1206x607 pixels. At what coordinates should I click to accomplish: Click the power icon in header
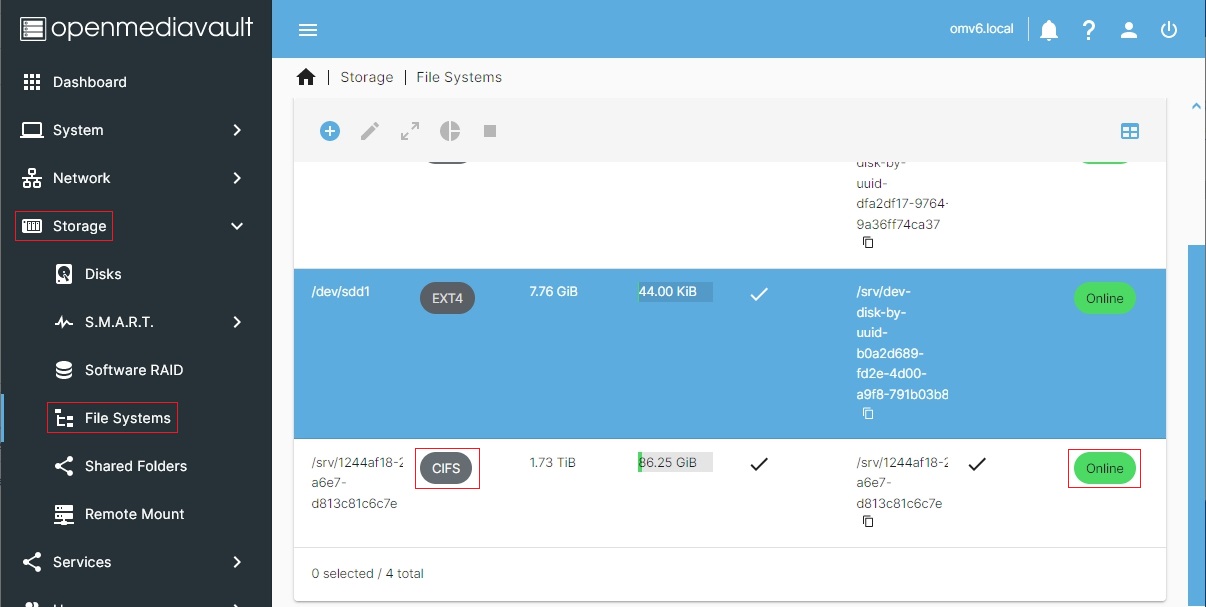tap(1169, 30)
